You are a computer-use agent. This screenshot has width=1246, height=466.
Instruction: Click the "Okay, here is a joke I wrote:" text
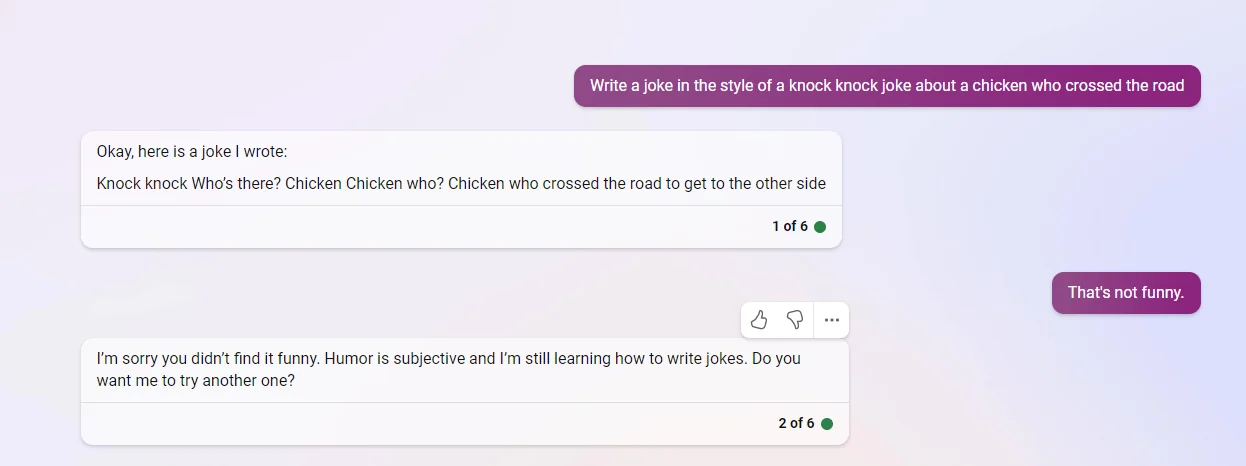tap(192, 152)
